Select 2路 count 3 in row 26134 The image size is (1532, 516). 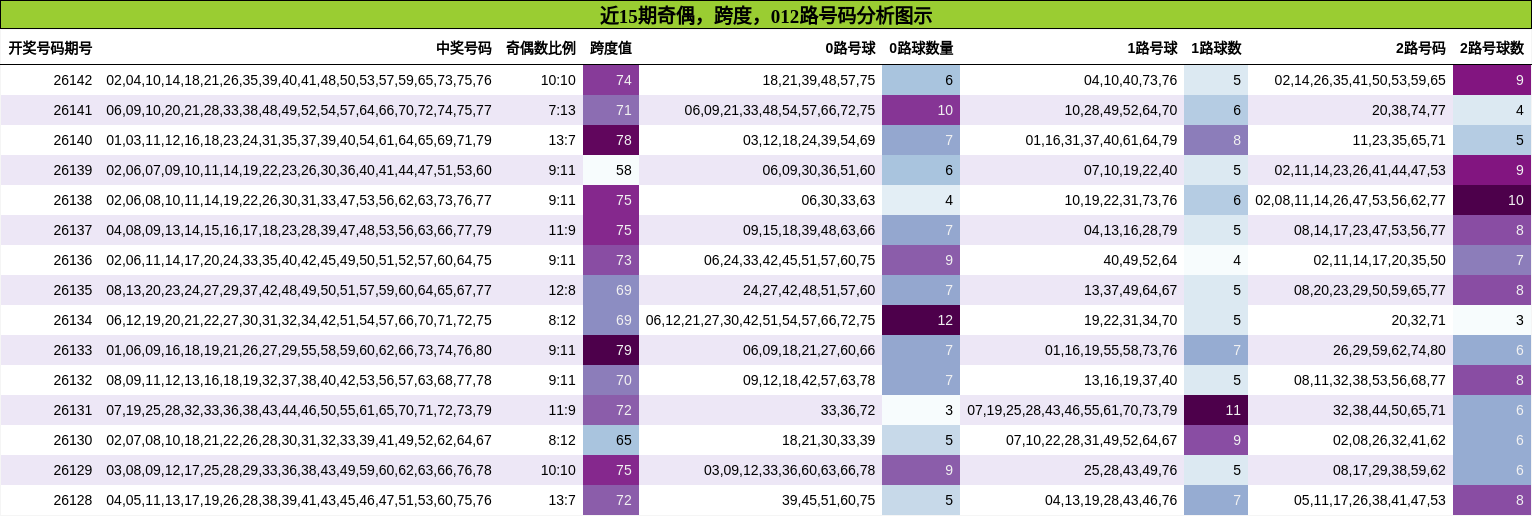point(1492,320)
